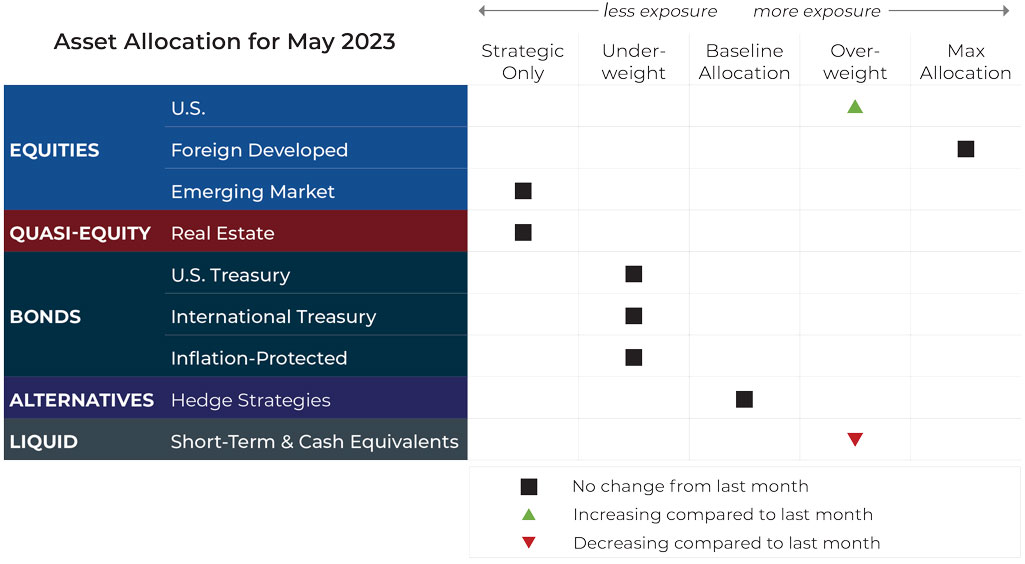The height and width of the screenshot is (564, 1025).
Task: Click the green up triangle in U.S. row
Action: pyautogui.click(x=855, y=107)
